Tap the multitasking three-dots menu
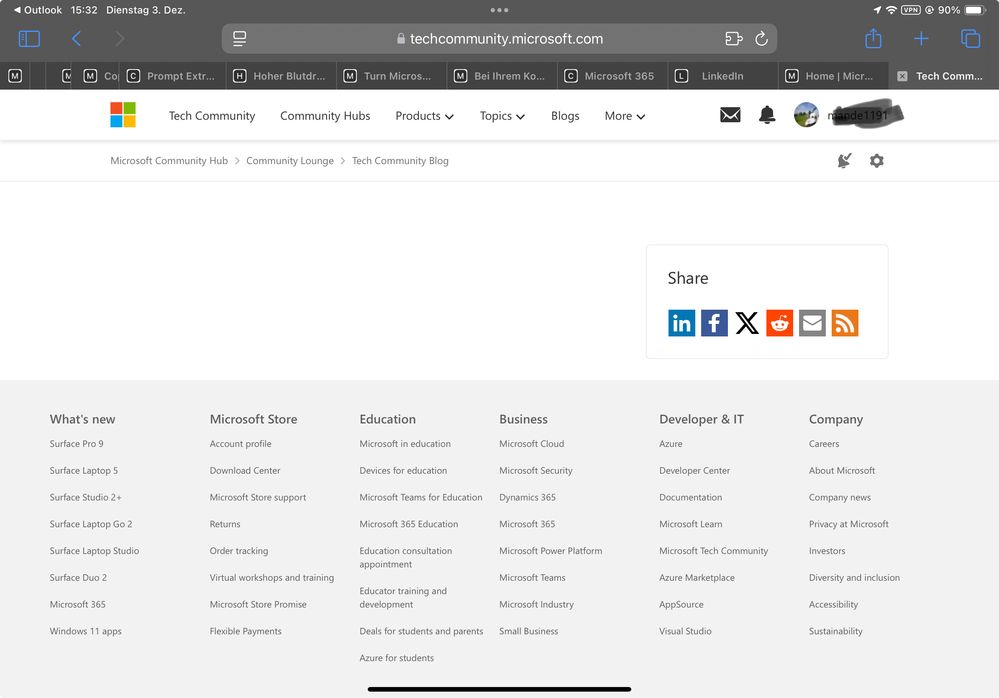Image resolution: width=999 pixels, height=698 pixels. pyautogui.click(x=500, y=10)
